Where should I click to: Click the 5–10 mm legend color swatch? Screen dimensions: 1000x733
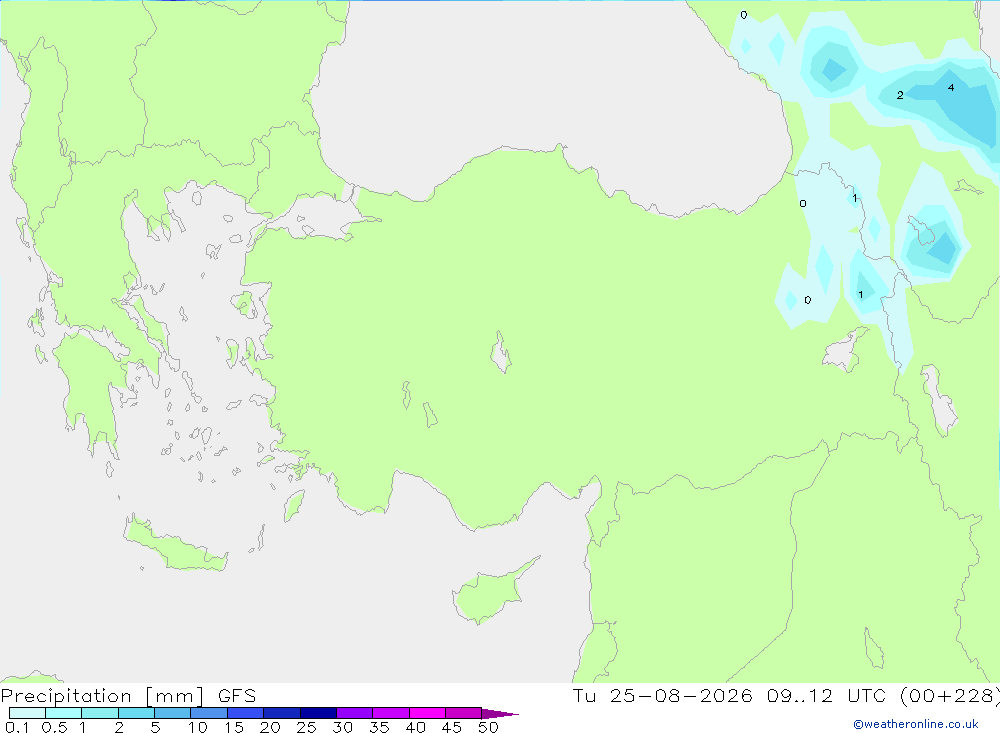tap(173, 713)
